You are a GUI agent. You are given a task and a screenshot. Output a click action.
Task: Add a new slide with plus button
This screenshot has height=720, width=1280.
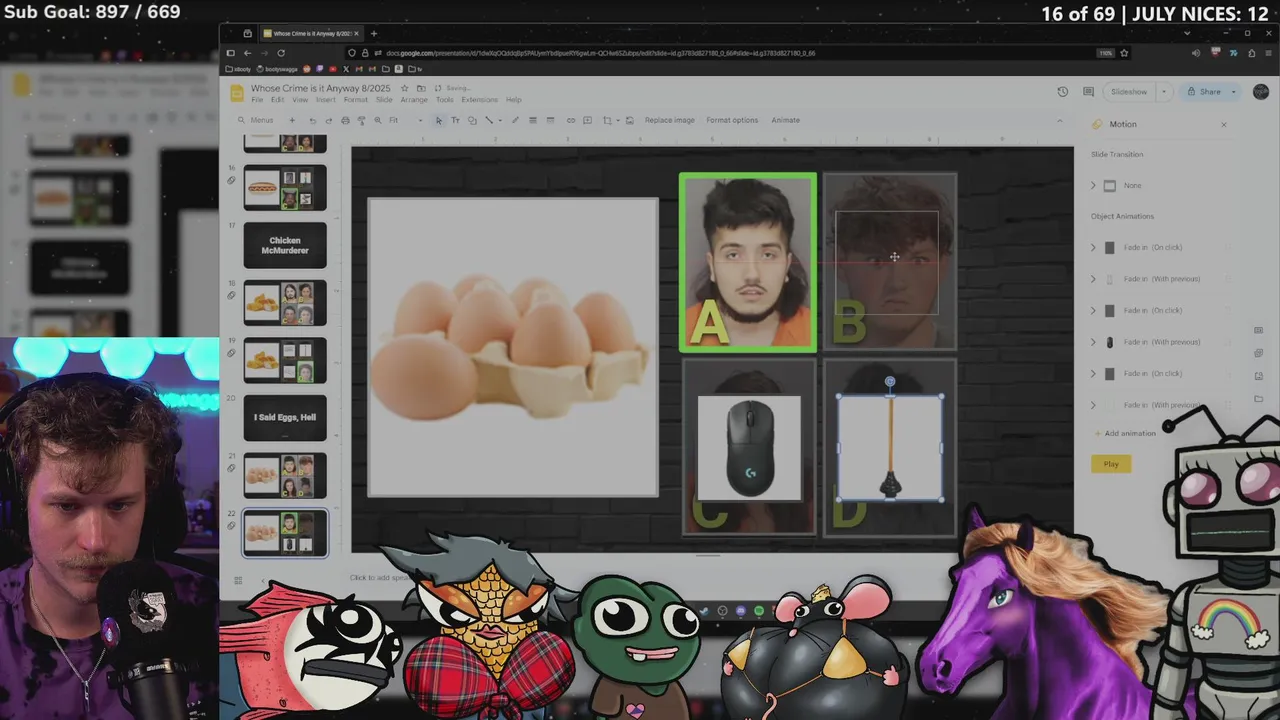292,120
